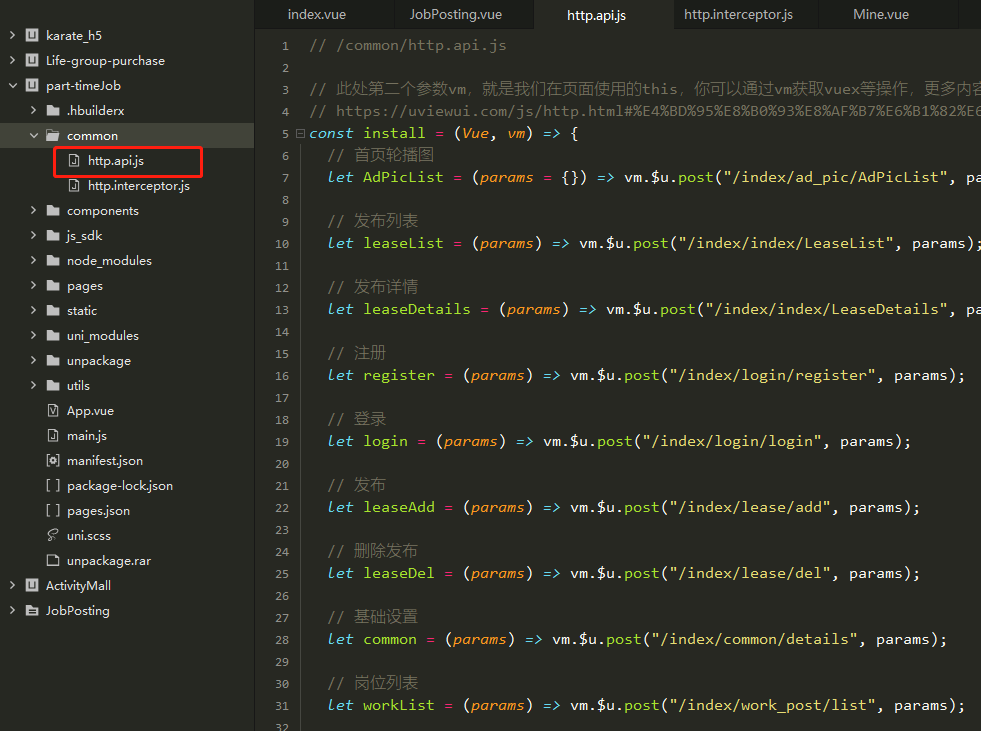Image resolution: width=981 pixels, height=731 pixels.
Task: Expand the .hbuilderx folder
Action: click(33, 111)
